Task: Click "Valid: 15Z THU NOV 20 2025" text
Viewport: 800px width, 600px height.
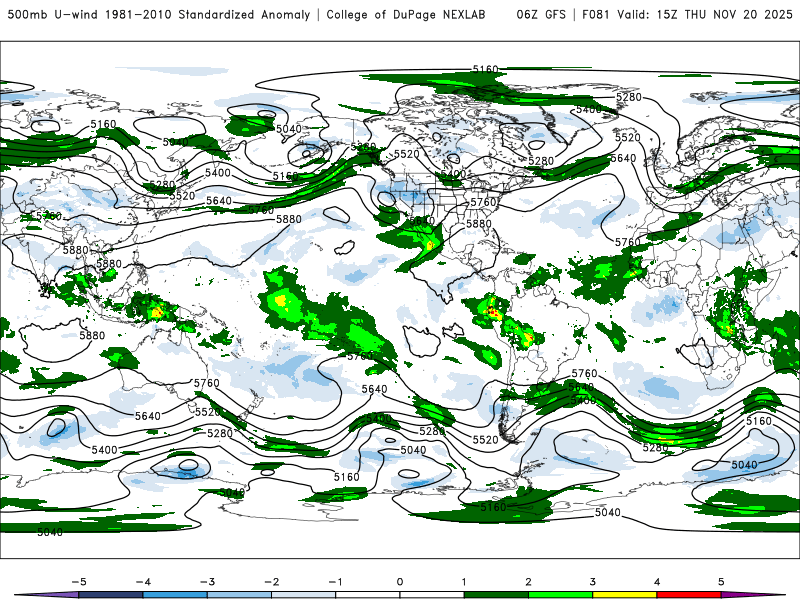Action: click(x=705, y=14)
